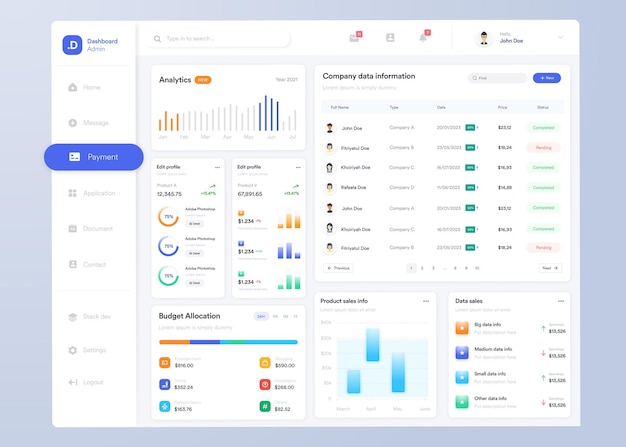The height and width of the screenshot is (447, 626).
Task: Click the magnifier icon in search bar
Action: [x=157, y=39]
